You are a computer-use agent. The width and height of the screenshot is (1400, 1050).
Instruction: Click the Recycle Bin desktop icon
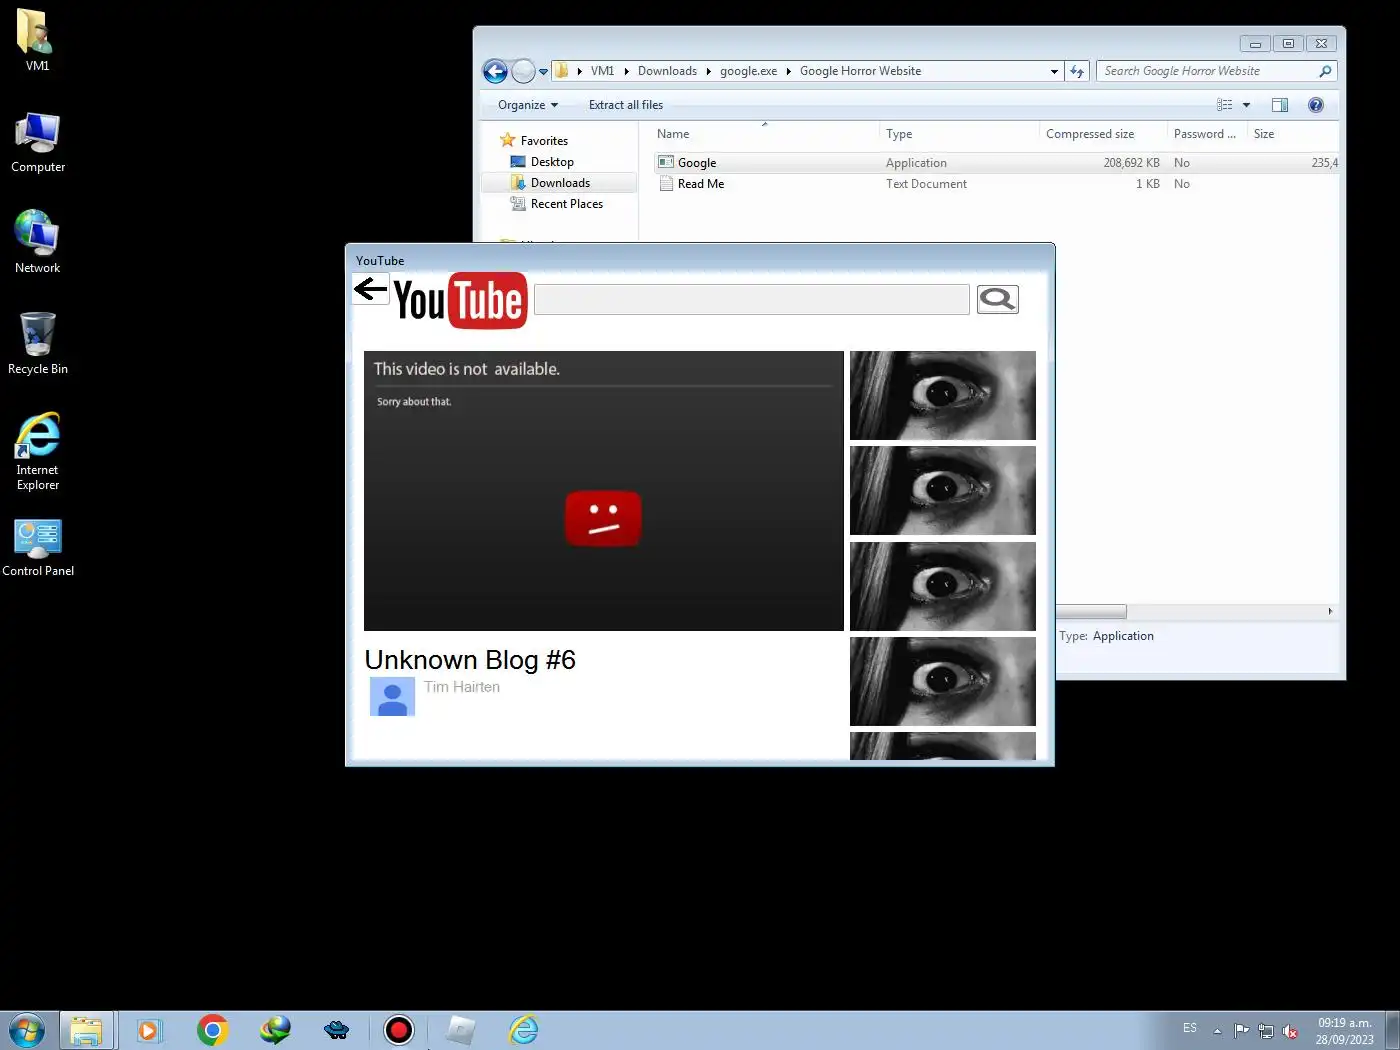click(x=38, y=343)
